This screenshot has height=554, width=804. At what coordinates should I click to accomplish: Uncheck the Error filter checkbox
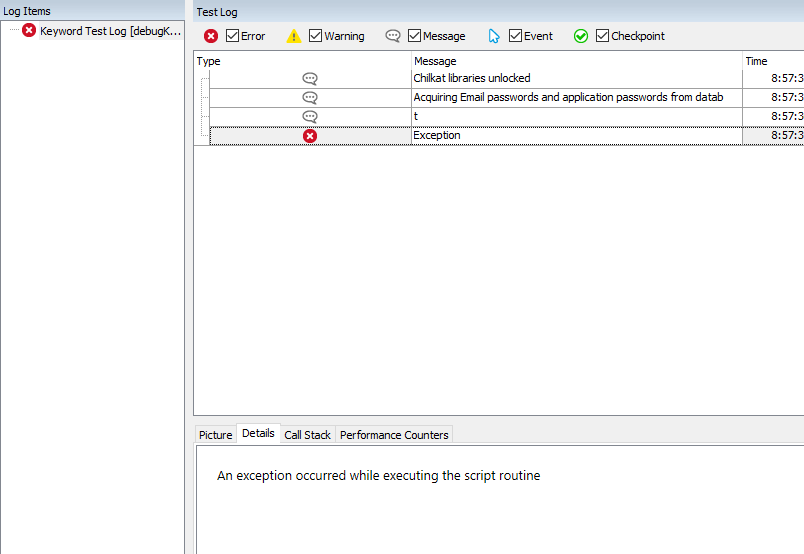tap(232, 35)
